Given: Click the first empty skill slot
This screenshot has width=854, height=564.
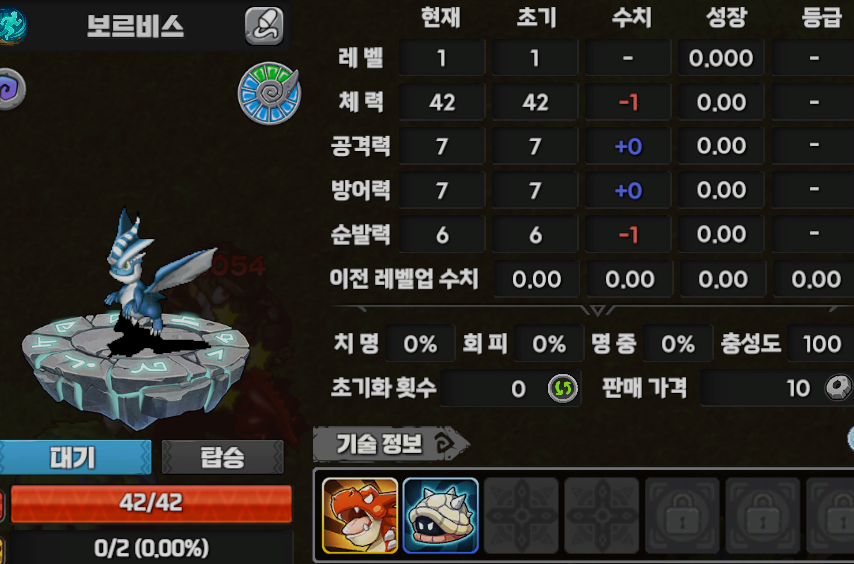Looking at the screenshot, I should click(521, 516).
